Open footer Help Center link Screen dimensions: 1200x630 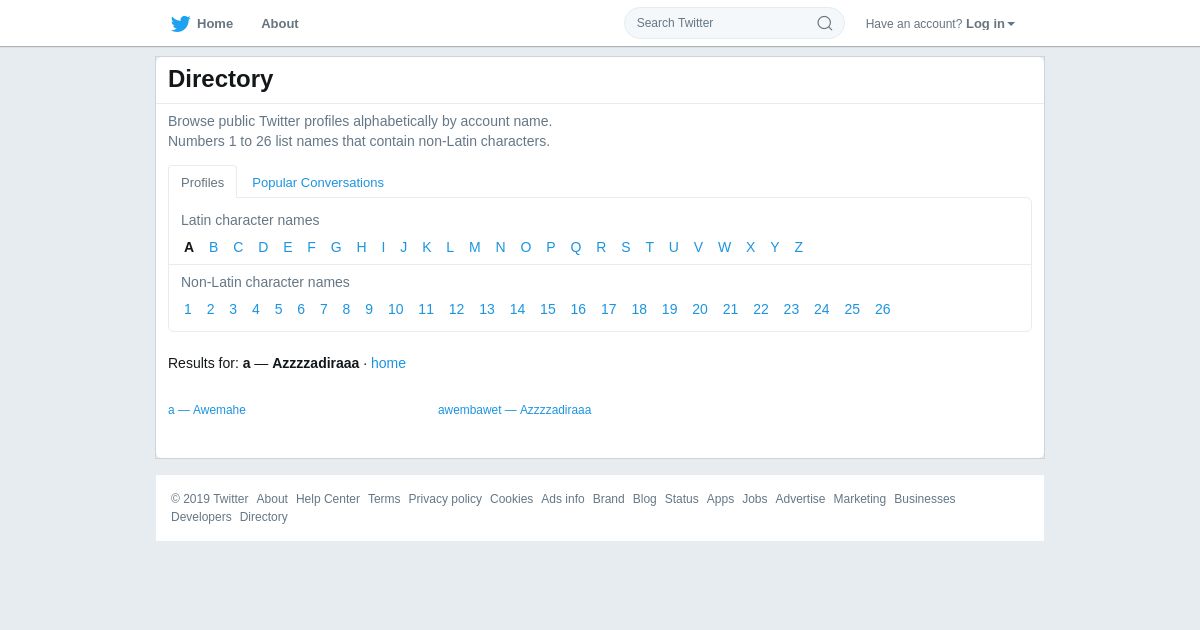[328, 499]
